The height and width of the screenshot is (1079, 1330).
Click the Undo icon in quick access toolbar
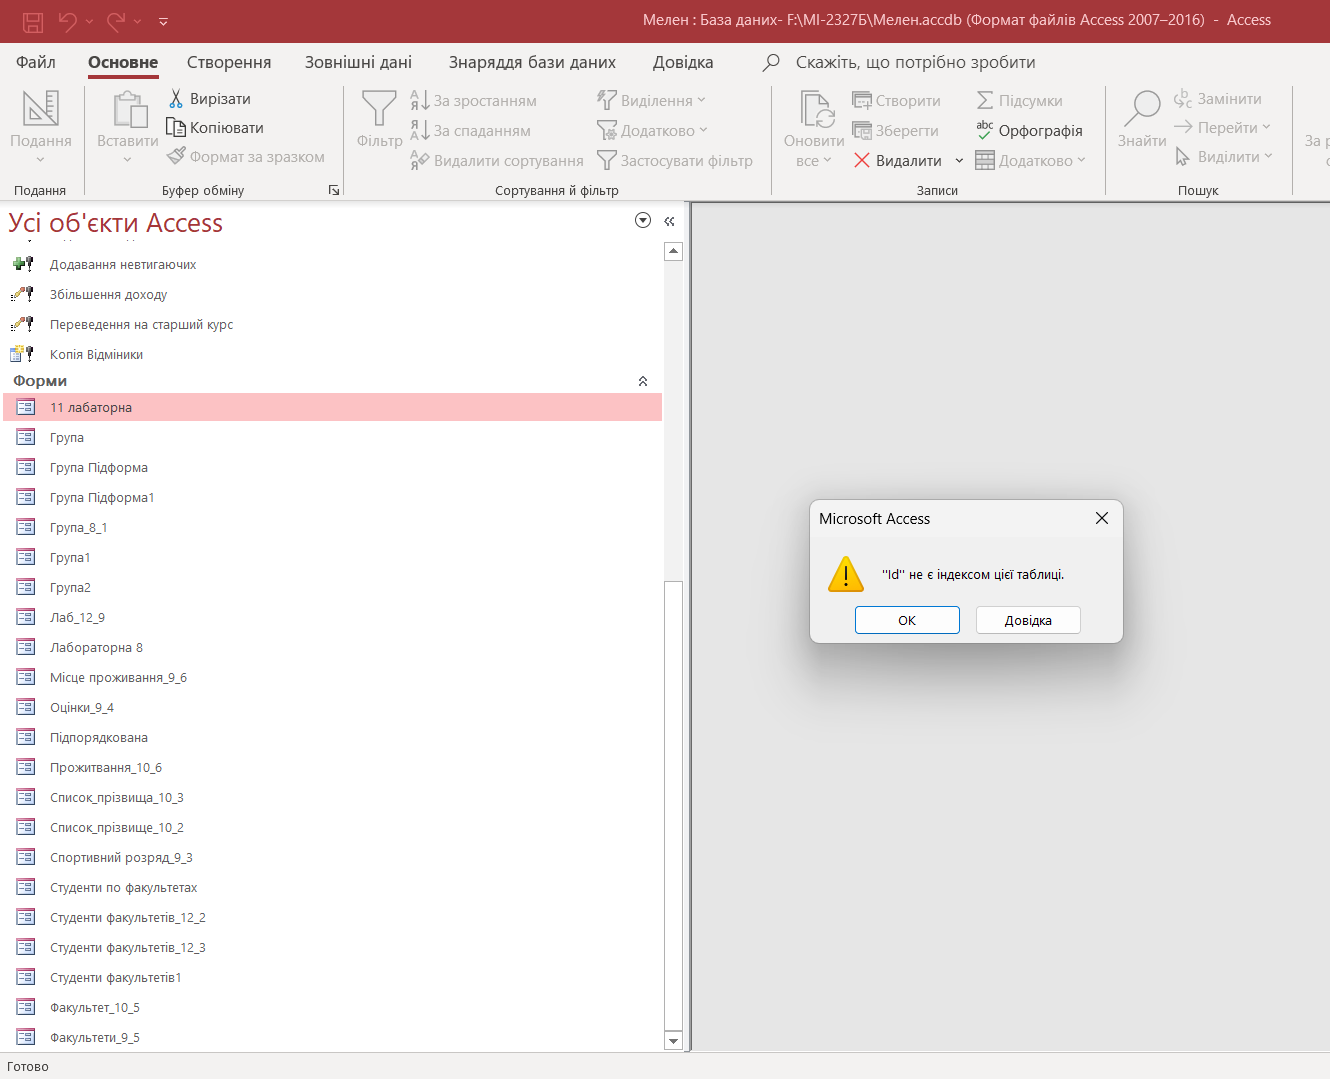[x=68, y=21]
